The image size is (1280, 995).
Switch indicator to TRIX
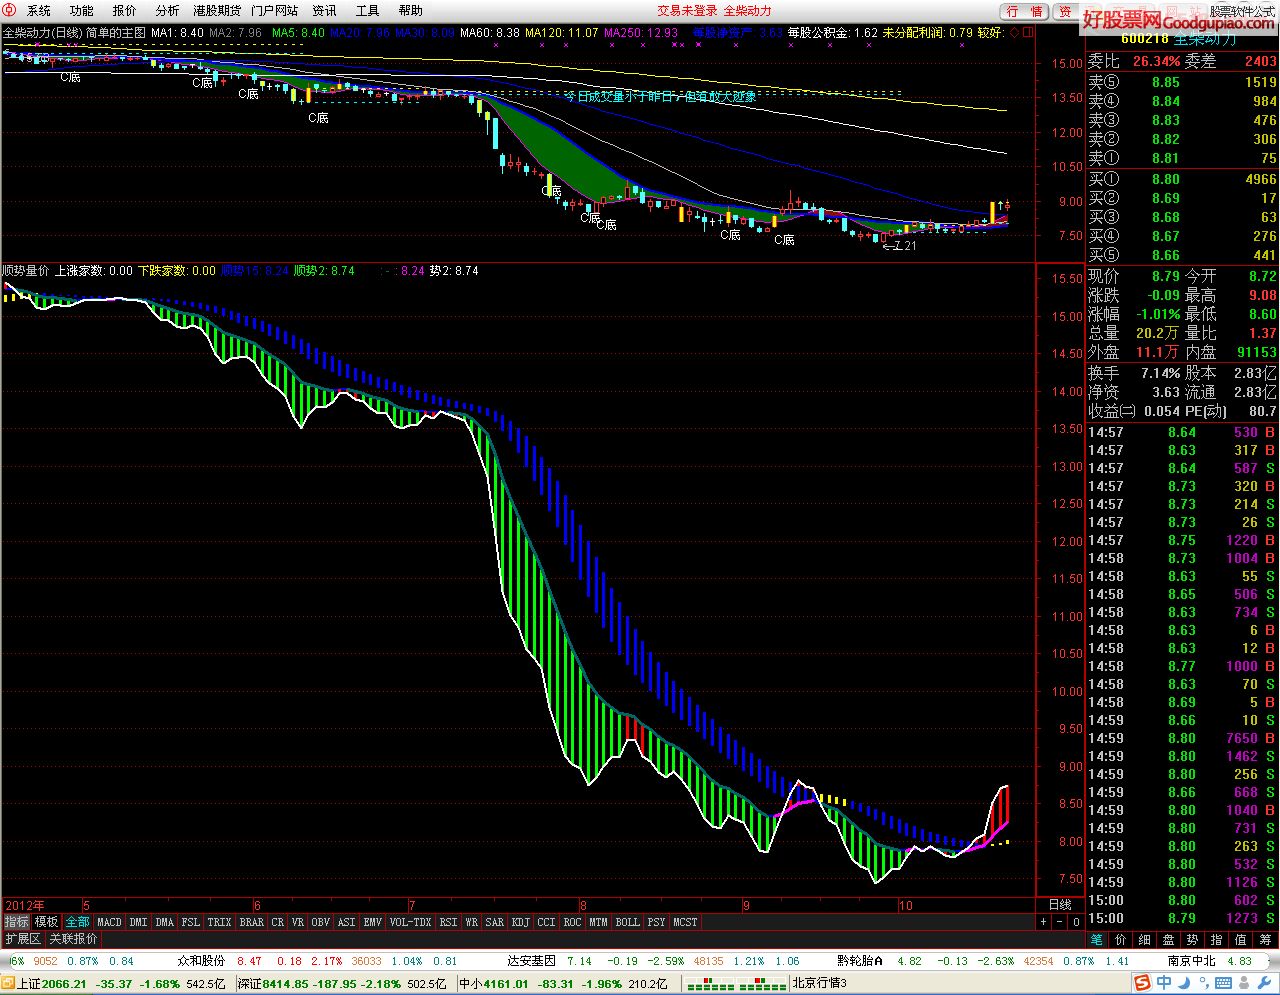tap(219, 922)
